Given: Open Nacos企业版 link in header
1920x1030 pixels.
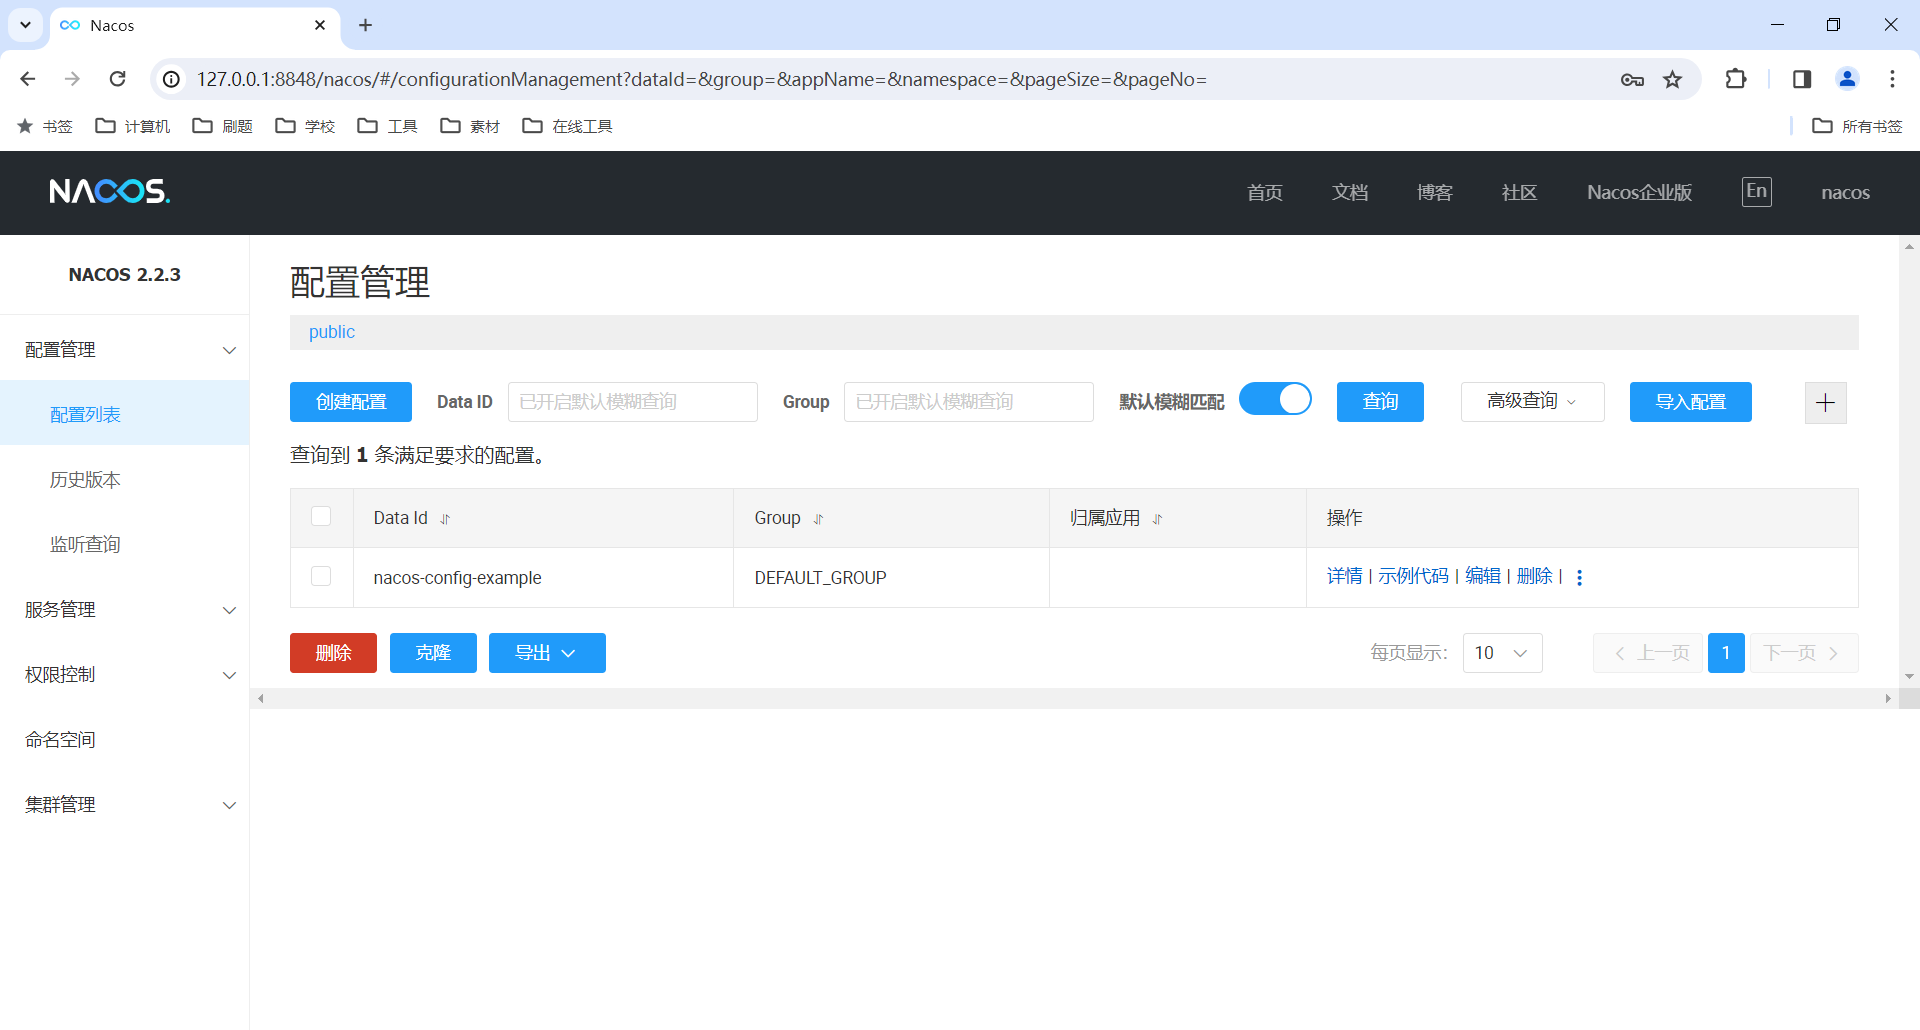Looking at the screenshot, I should pyautogui.click(x=1639, y=192).
